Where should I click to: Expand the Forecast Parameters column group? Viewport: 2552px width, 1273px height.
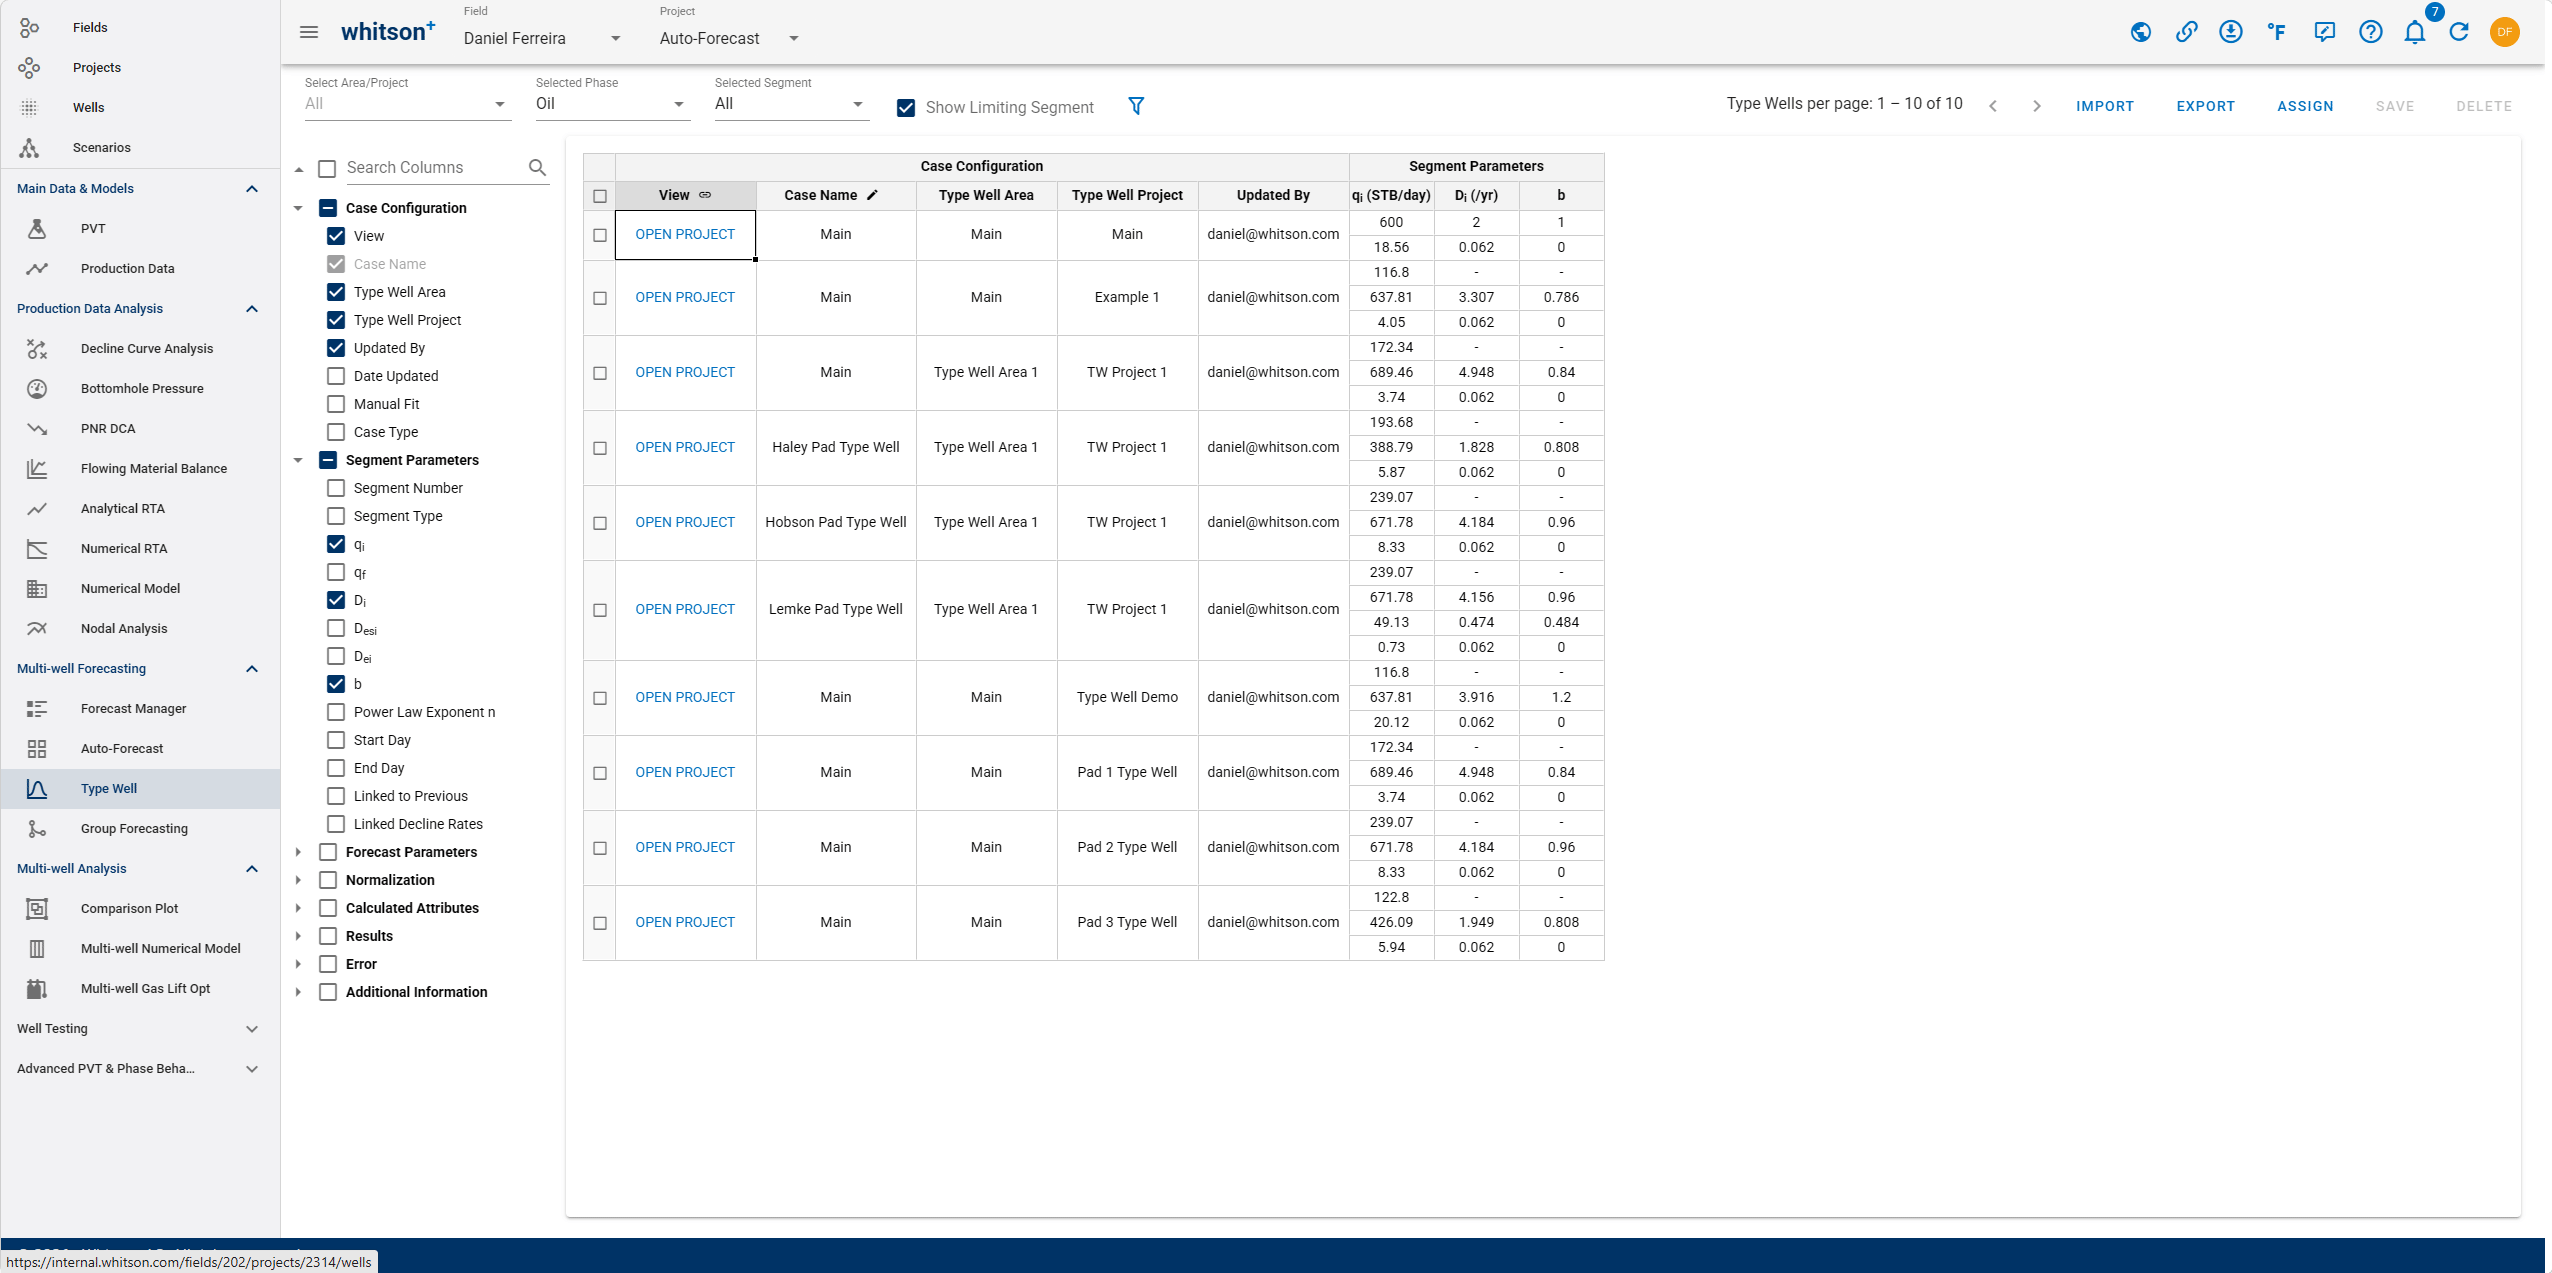click(x=298, y=852)
